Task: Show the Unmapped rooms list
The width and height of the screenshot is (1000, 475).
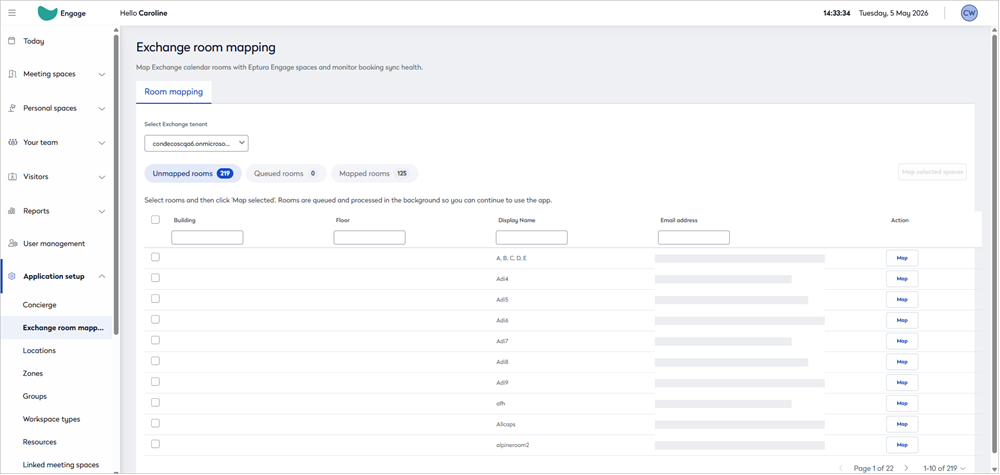Action: (193, 173)
